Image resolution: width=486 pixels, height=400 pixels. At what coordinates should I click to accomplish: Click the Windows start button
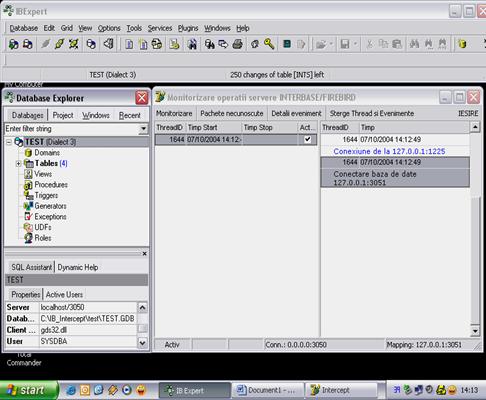point(29,390)
